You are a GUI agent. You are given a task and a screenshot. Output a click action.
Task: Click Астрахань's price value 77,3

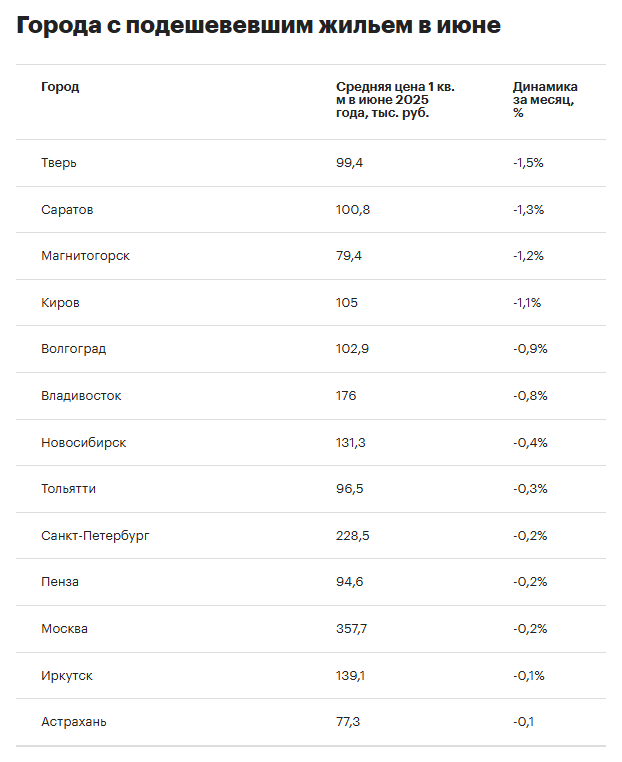point(349,722)
